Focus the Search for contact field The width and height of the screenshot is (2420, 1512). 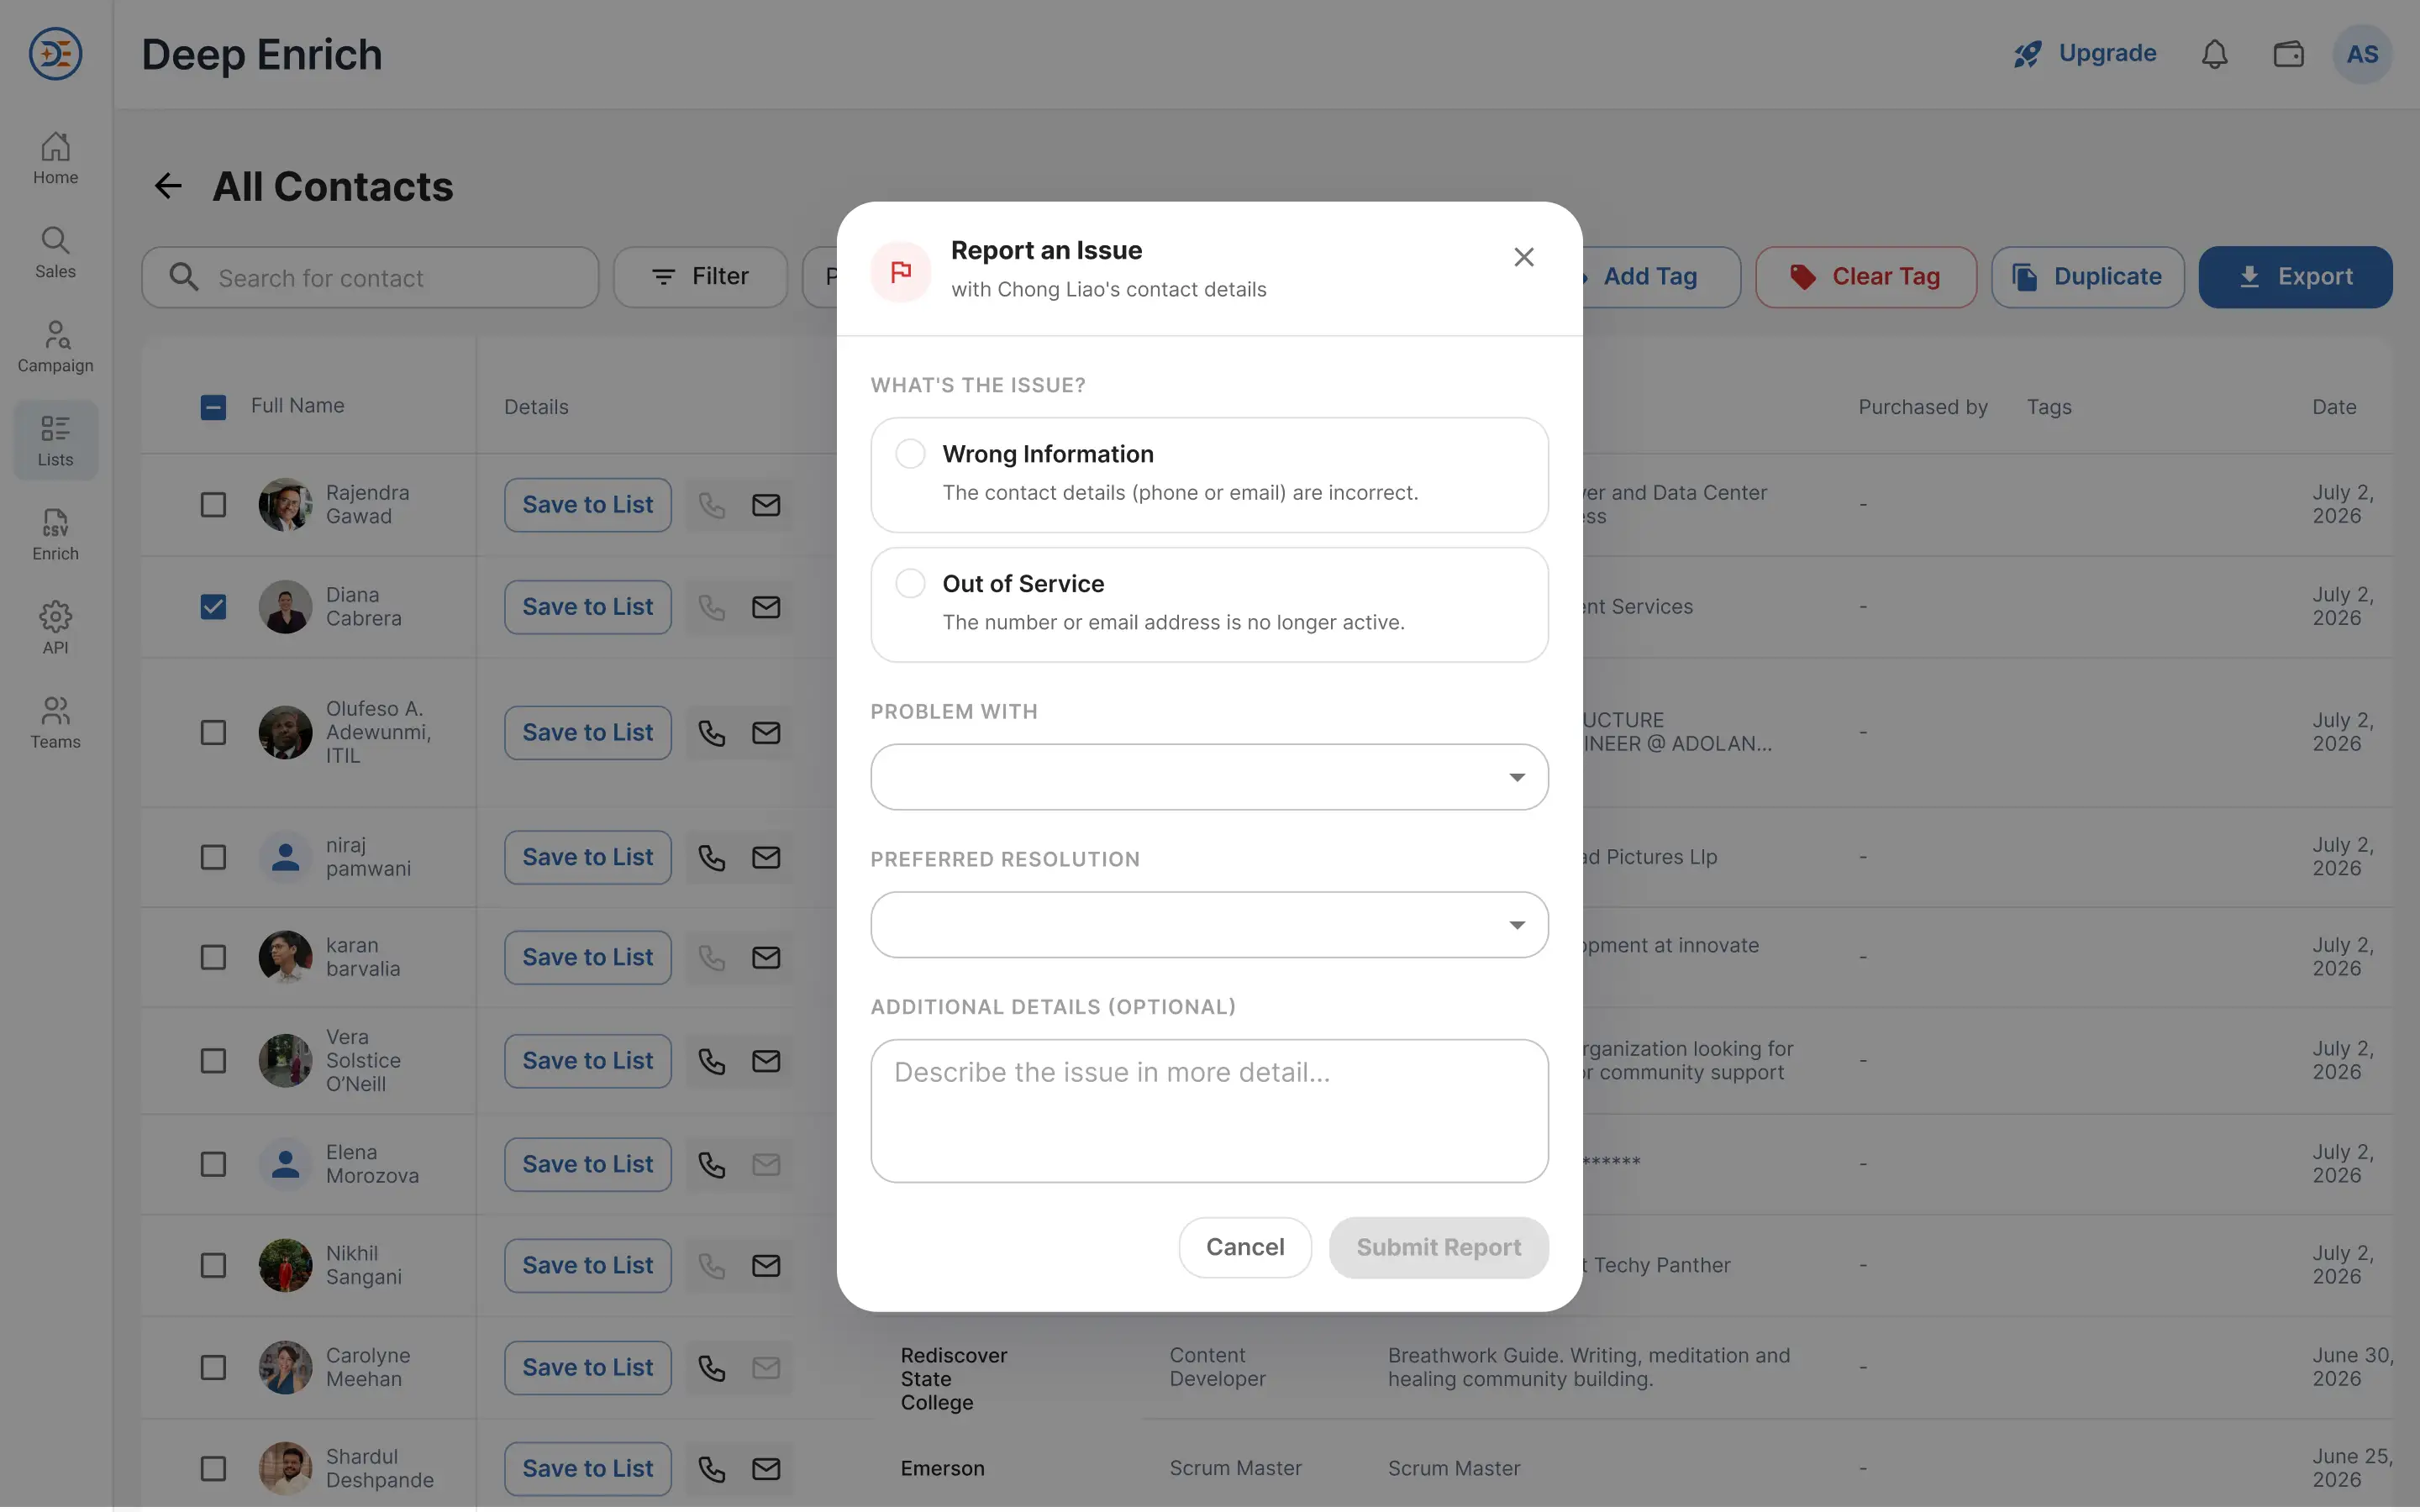click(370, 277)
